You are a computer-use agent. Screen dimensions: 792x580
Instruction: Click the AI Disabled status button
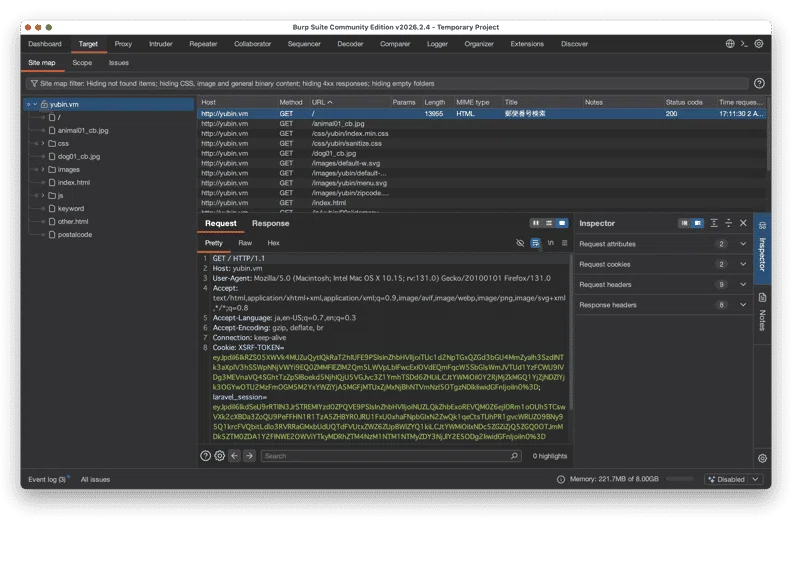coord(727,479)
